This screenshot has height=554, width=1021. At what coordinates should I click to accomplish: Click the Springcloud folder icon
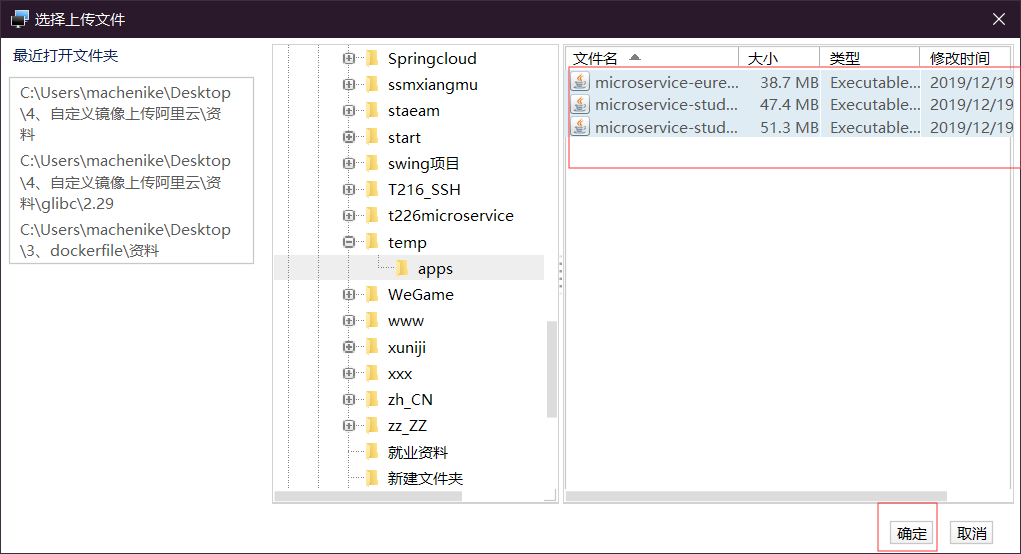(372, 59)
